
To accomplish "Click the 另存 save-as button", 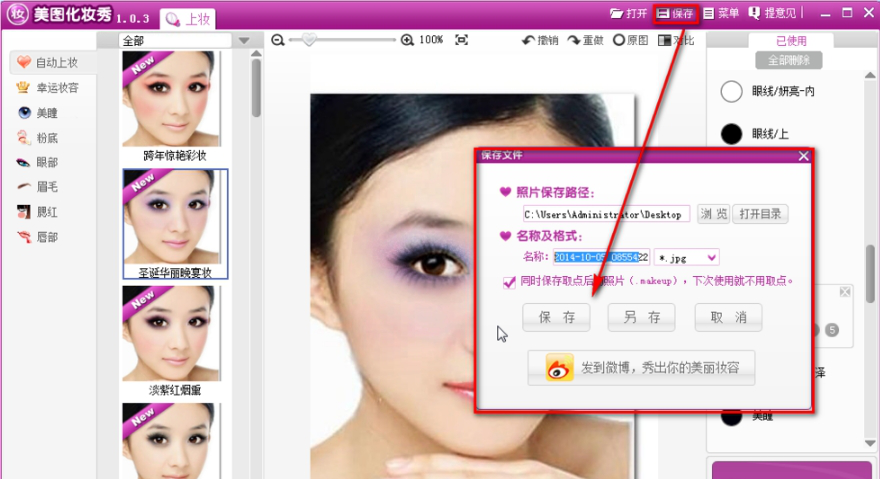I will (641, 318).
